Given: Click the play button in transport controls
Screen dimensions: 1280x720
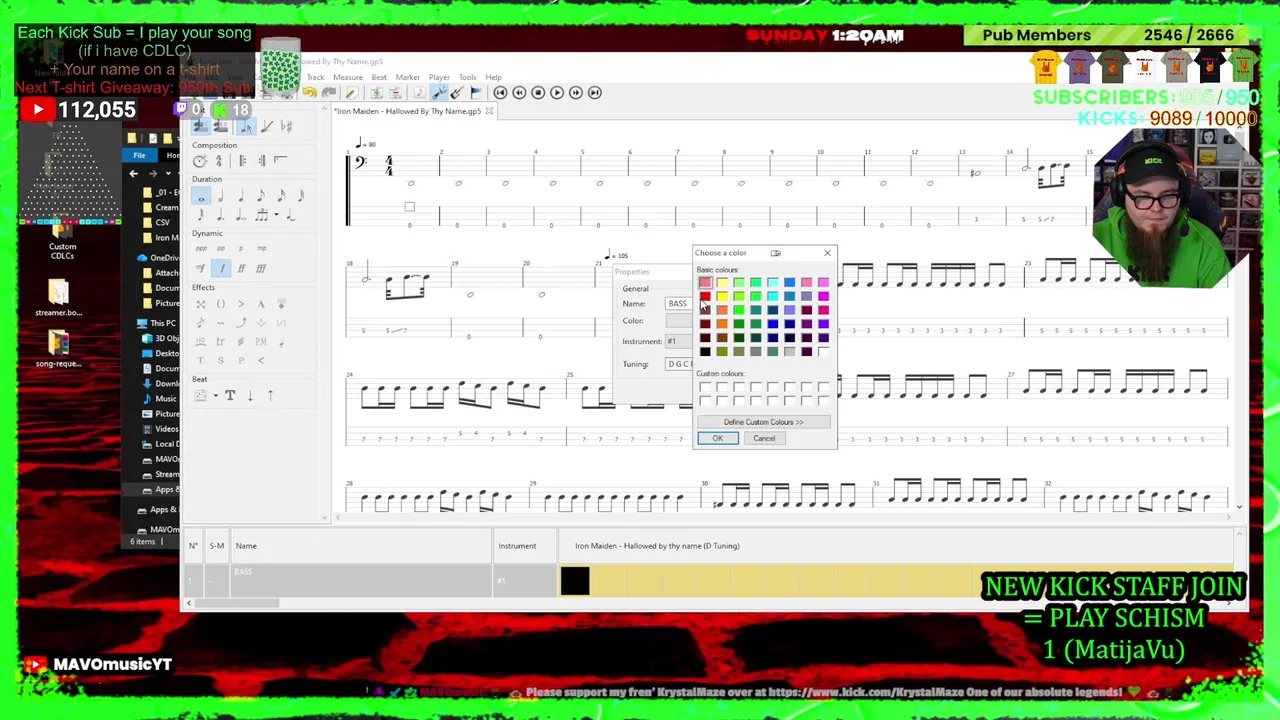Looking at the screenshot, I should coord(557,92).
